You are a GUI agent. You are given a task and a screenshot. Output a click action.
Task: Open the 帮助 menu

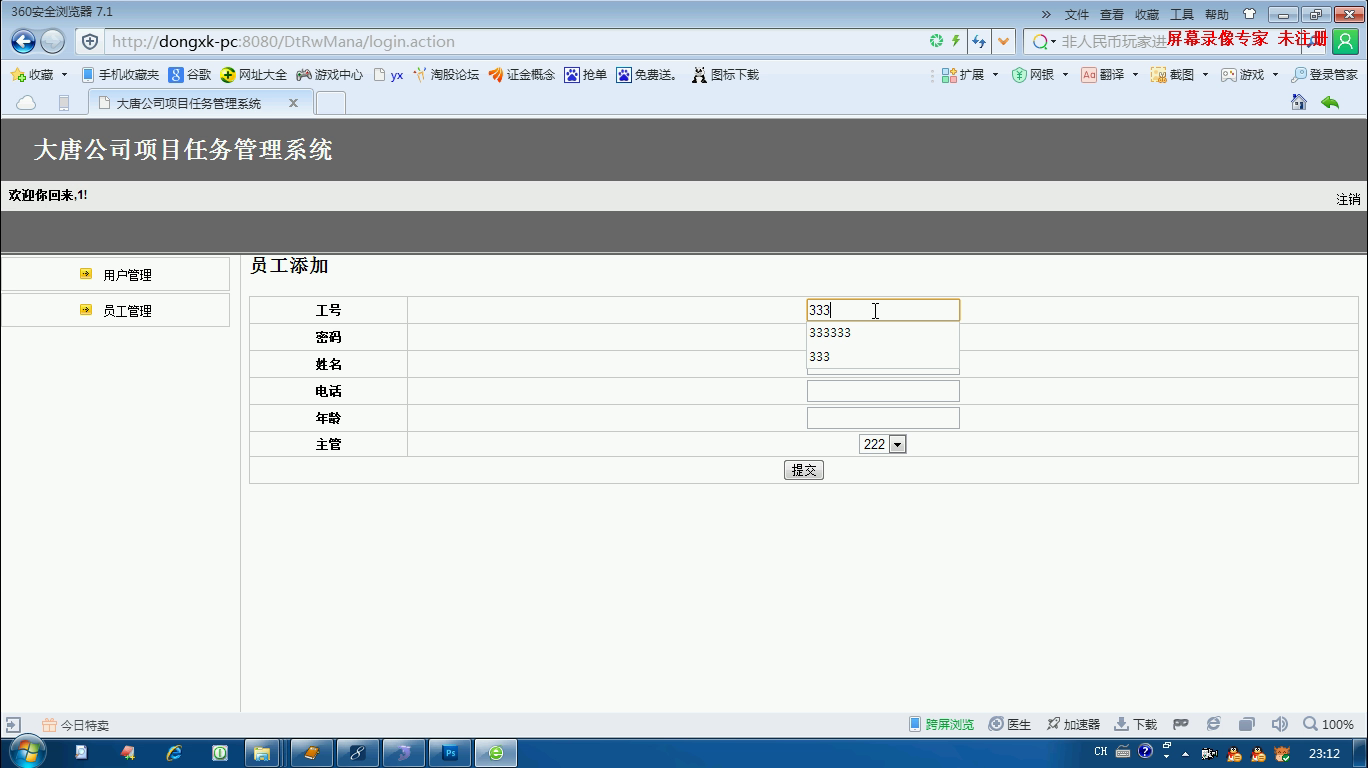coord(1217,14)
